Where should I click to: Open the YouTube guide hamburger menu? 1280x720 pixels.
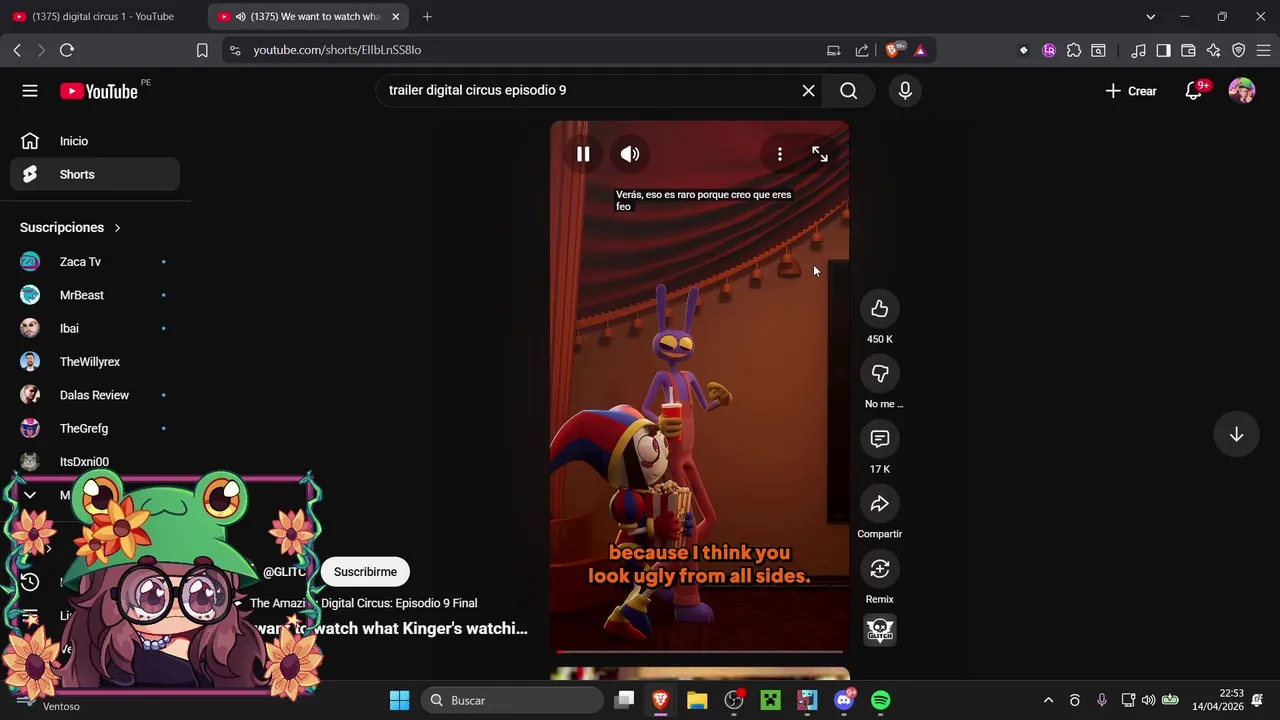click(30, 91)
